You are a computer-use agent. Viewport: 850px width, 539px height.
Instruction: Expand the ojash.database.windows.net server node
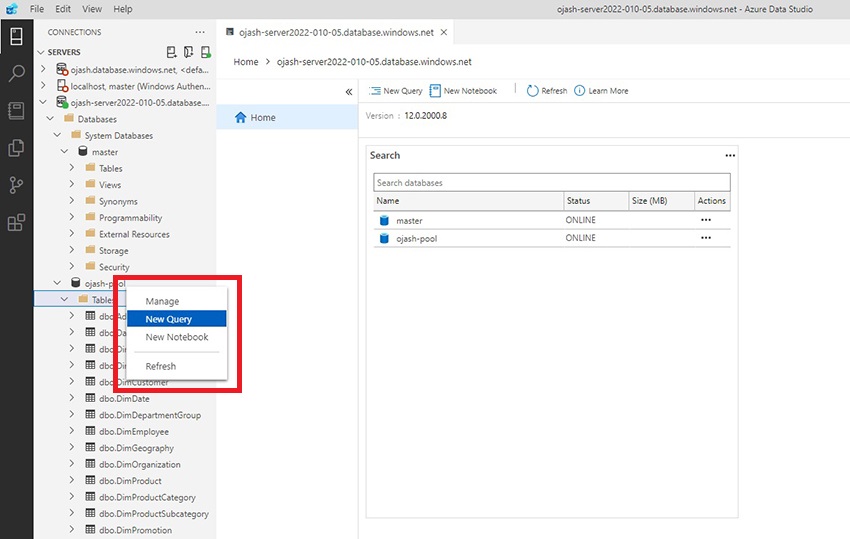(43, 69)
